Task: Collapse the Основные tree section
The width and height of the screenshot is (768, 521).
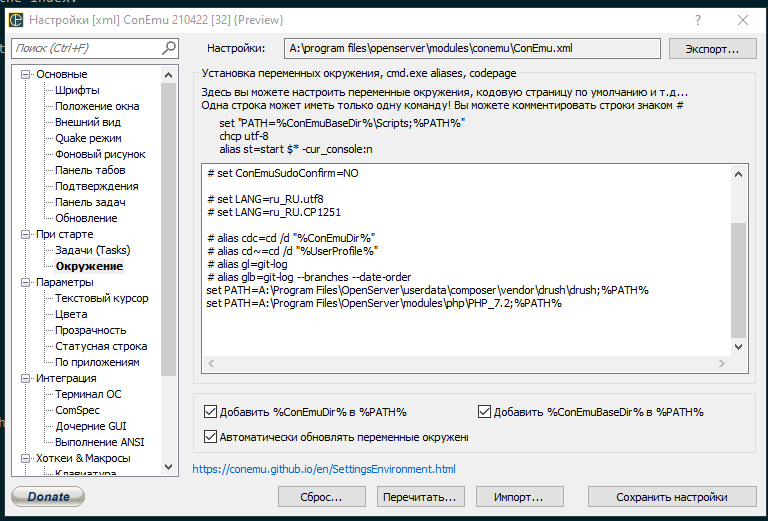Action: (x=27, y=74)
